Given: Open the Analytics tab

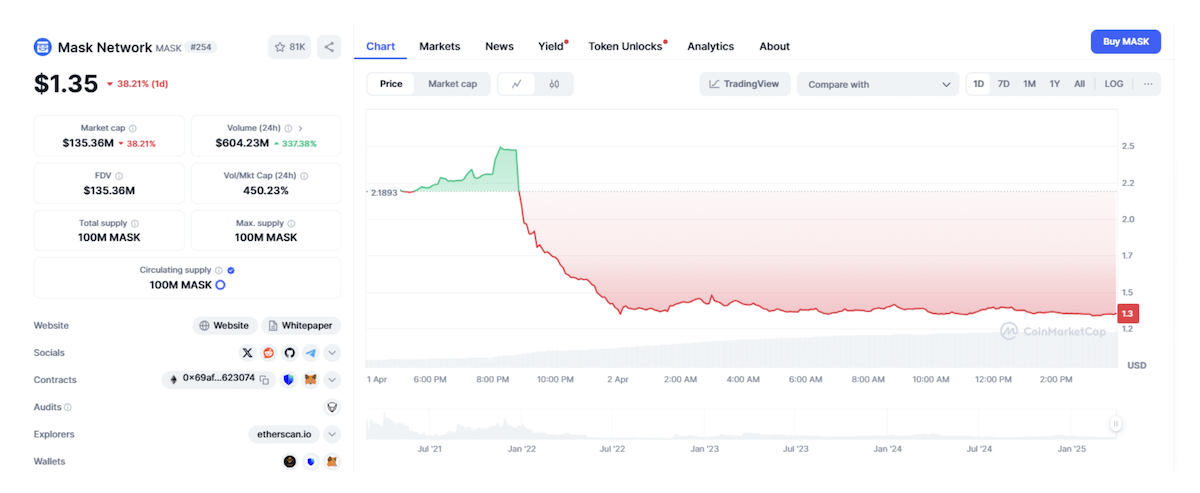Looking at the screenshot, I should pos(711,46).
